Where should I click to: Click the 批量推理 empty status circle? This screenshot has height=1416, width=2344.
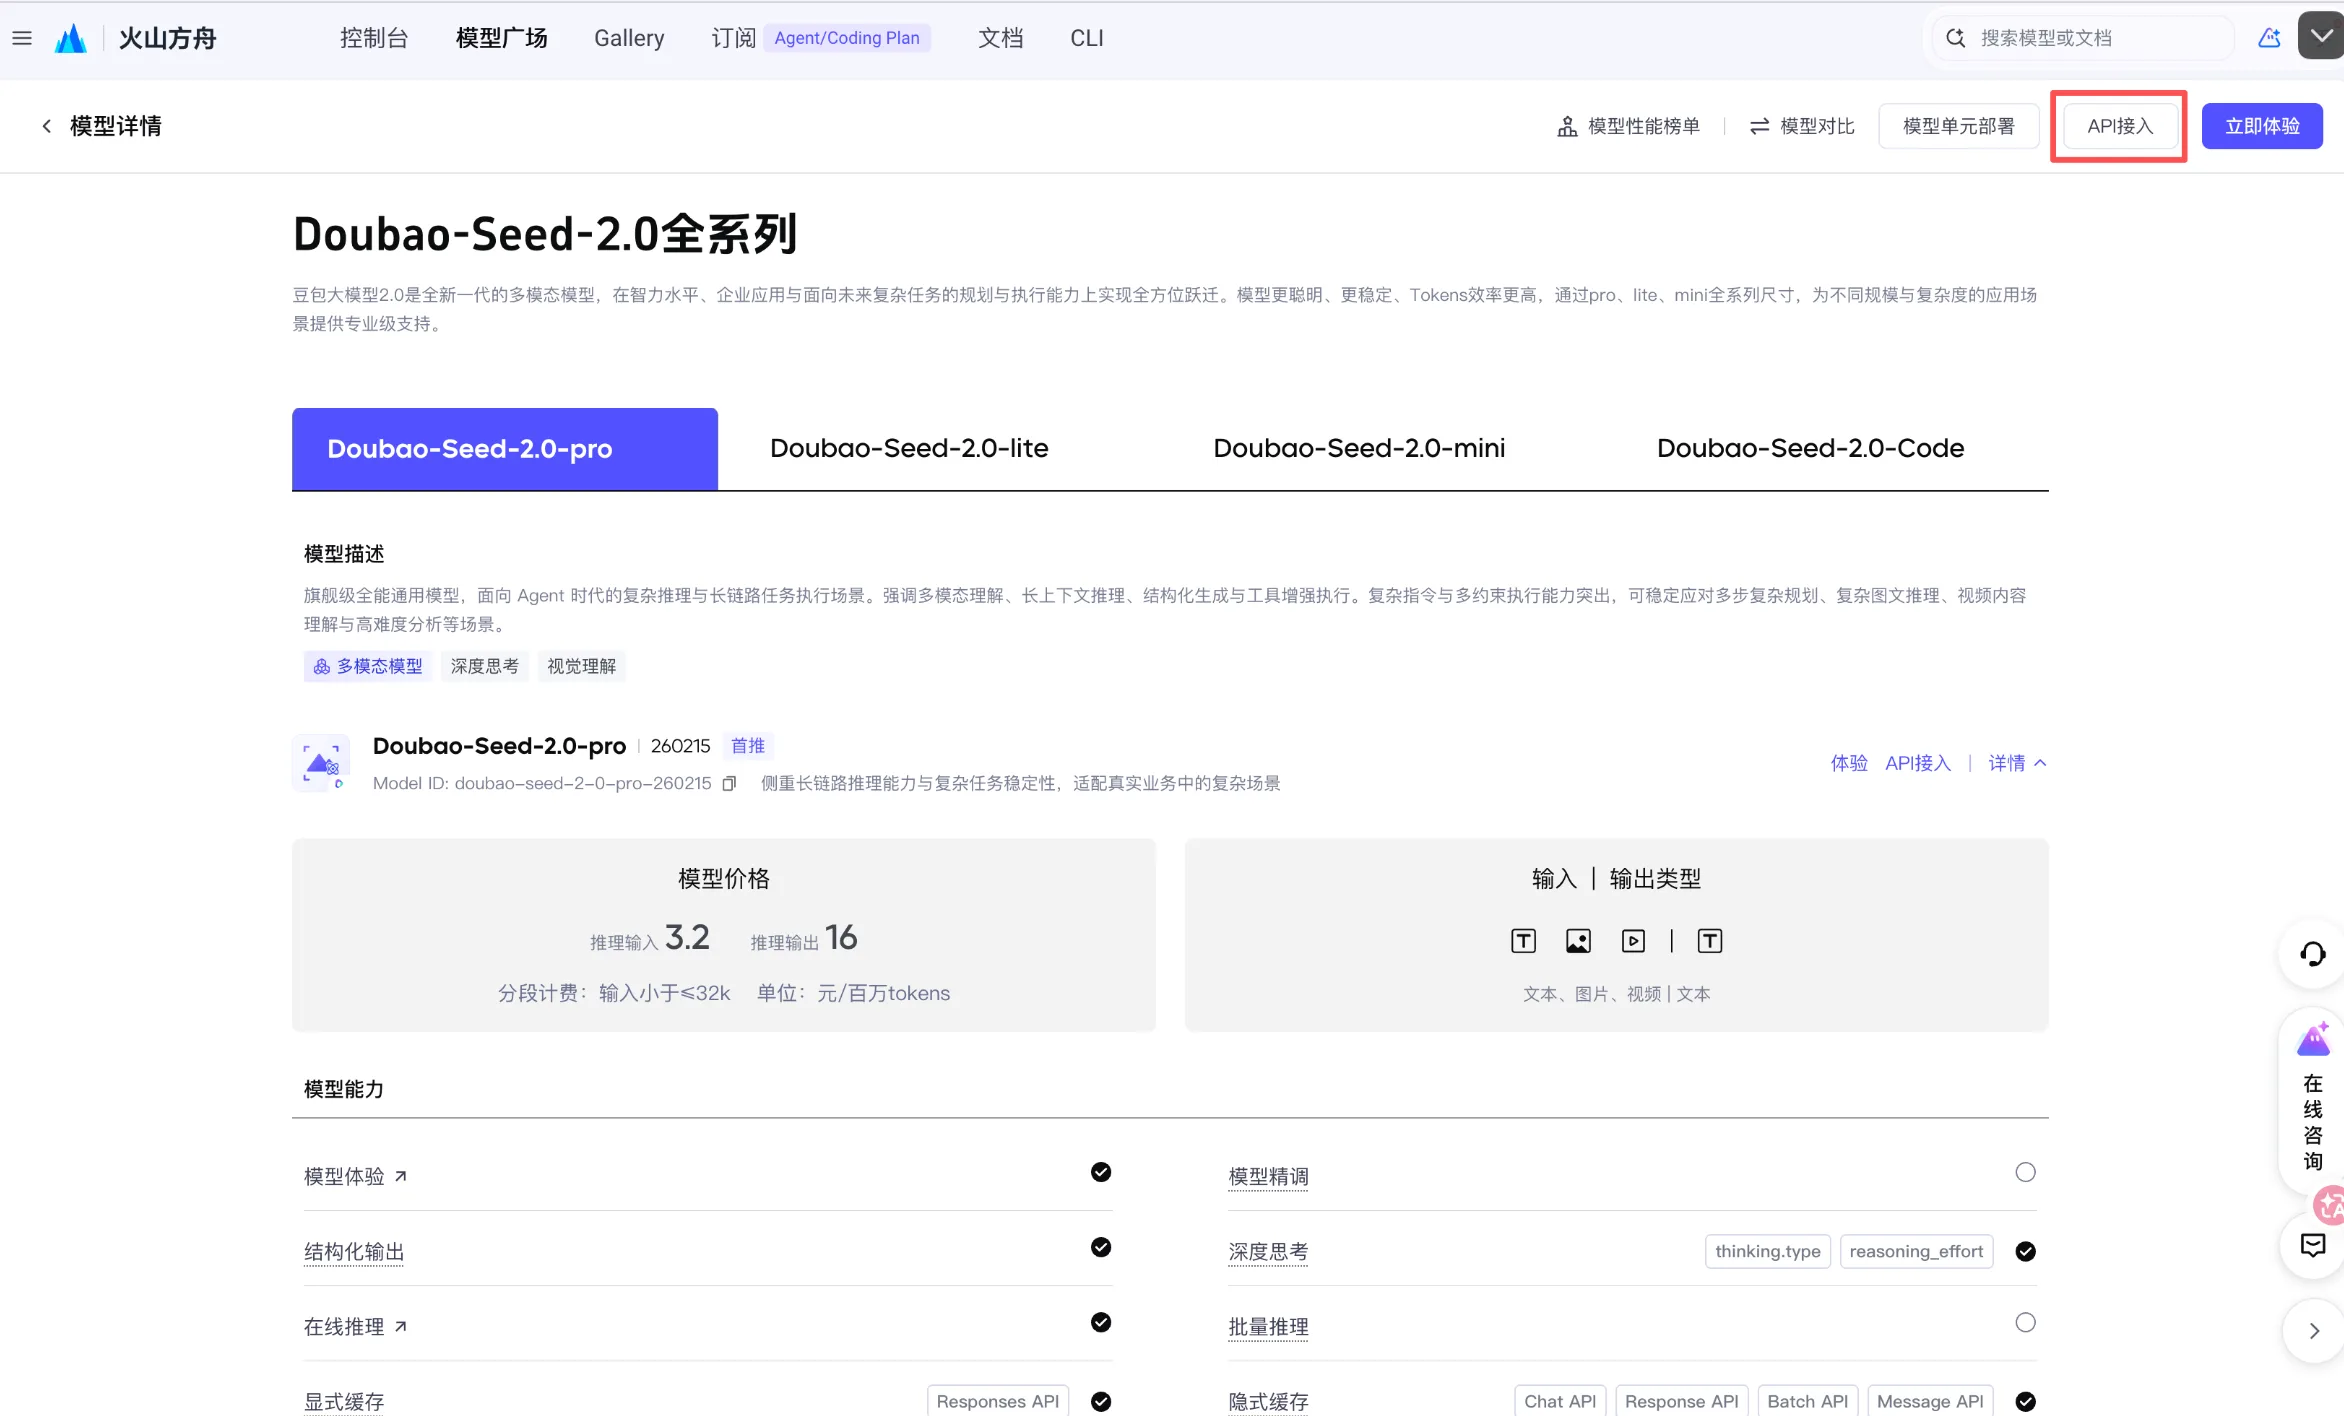(2025, 1322)
